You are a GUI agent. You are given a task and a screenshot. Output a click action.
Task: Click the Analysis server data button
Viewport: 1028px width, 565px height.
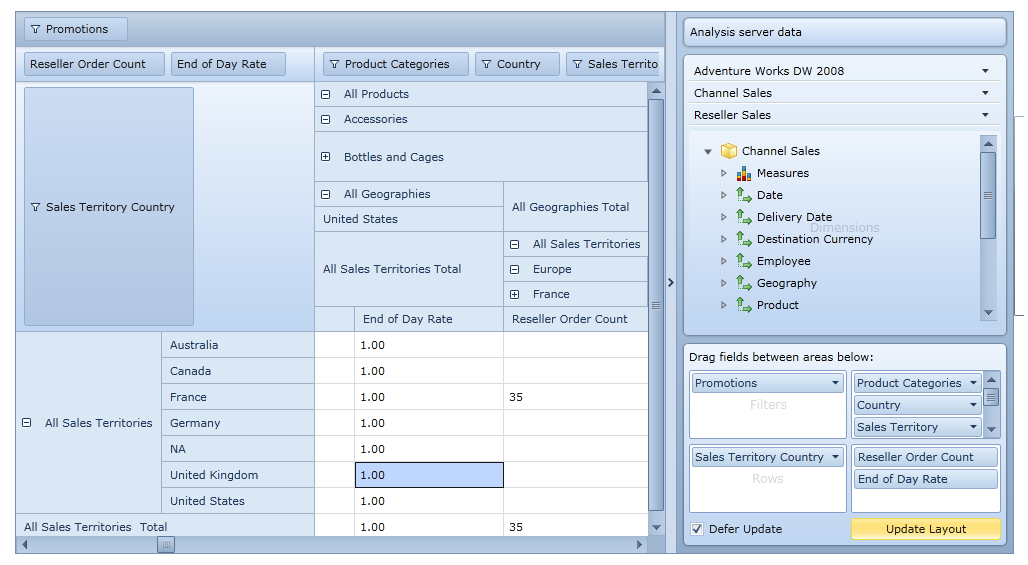pyautogui.click(x=844, y=32)
